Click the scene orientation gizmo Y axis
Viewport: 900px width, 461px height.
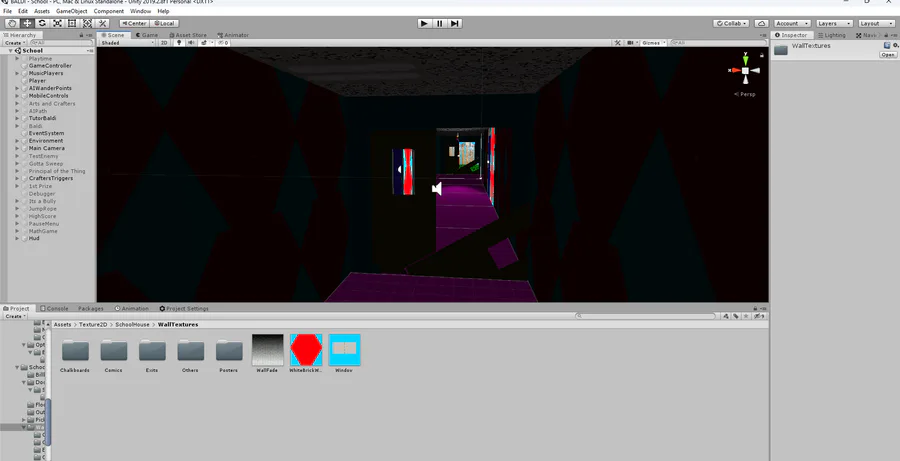[x=745, y=59]
